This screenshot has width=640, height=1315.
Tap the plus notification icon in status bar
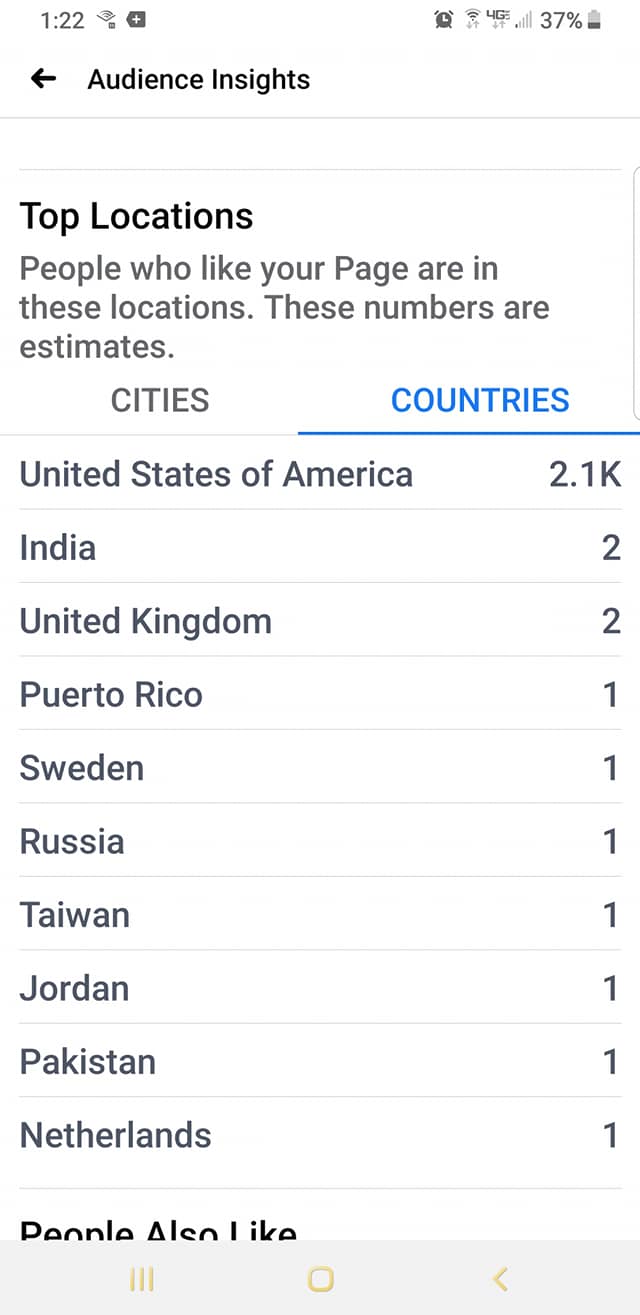137,20
